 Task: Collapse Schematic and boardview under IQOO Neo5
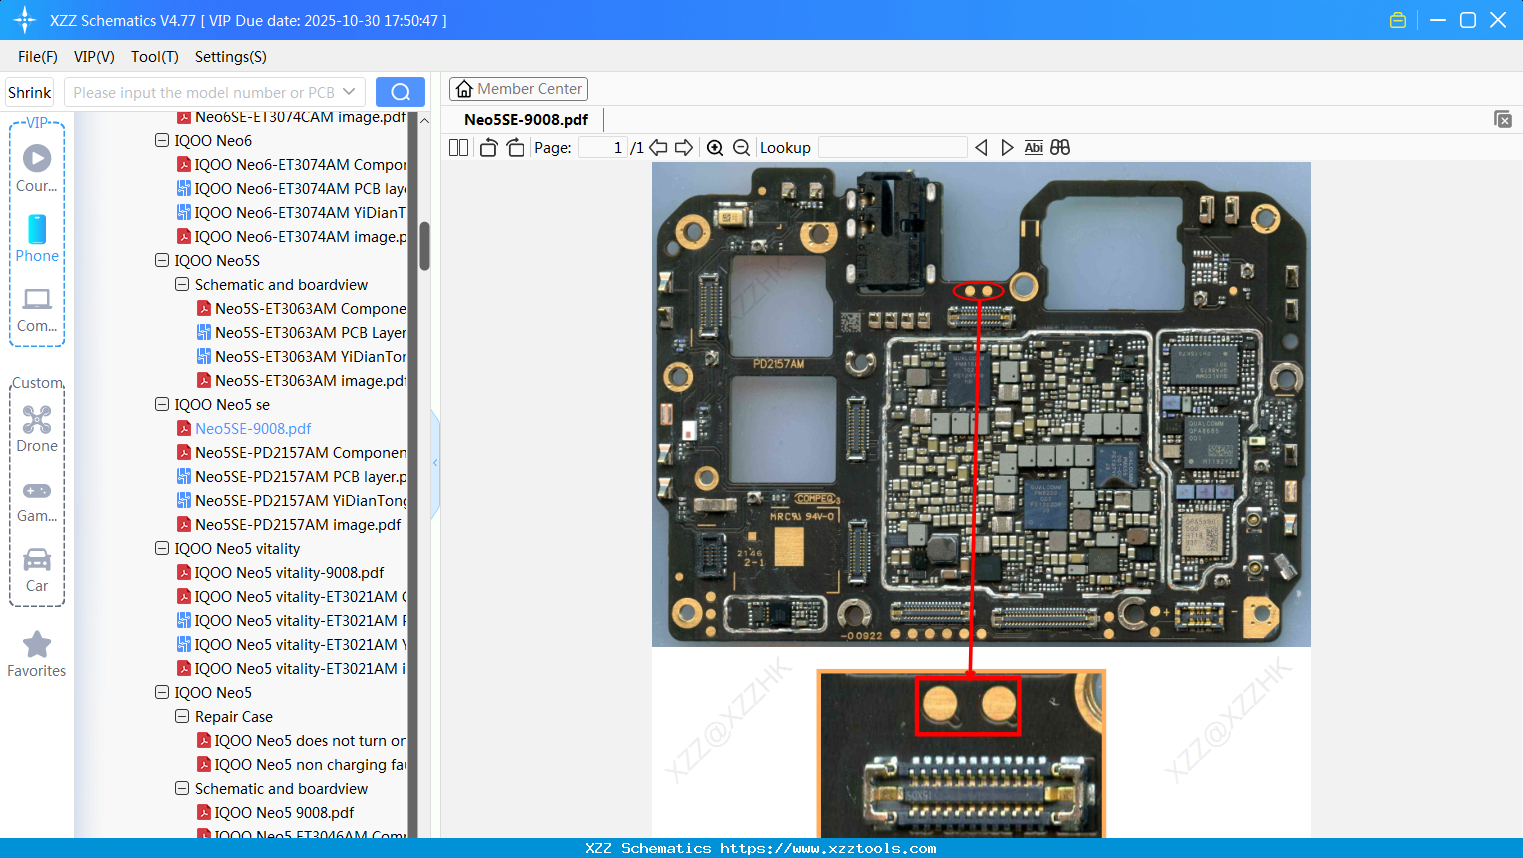(182, 789)
